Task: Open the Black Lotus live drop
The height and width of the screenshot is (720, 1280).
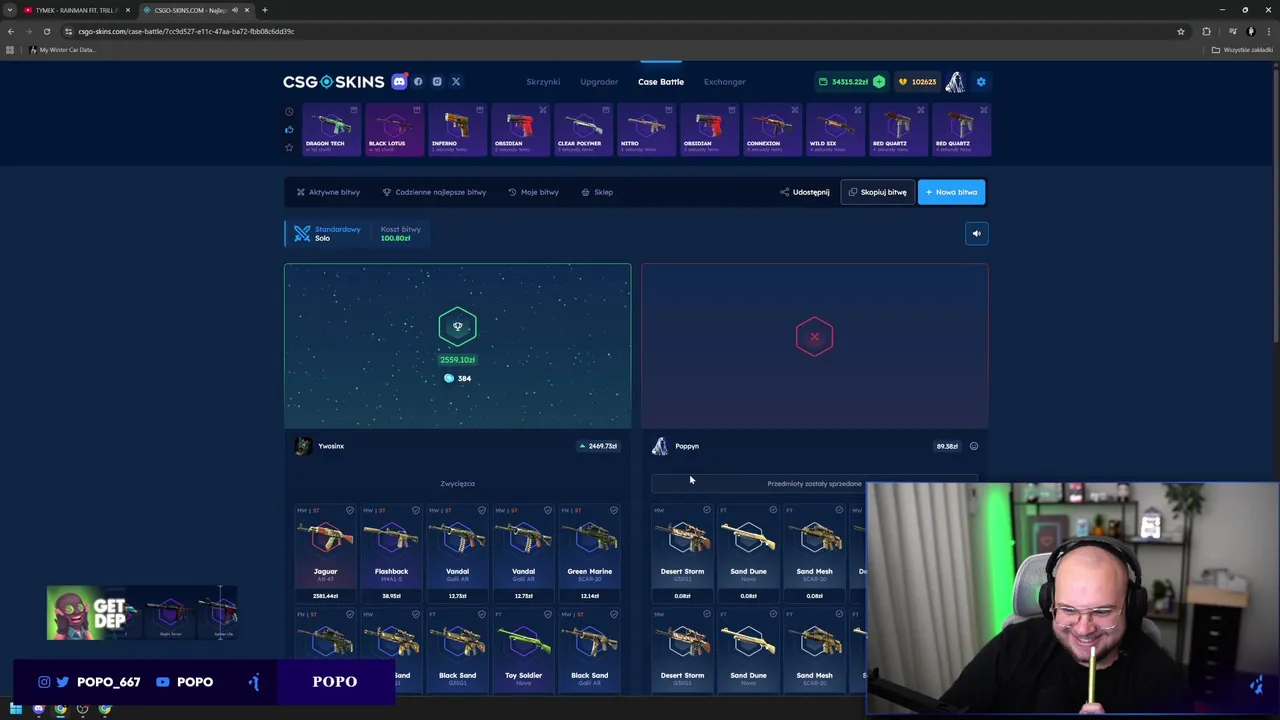Action: [394, 130]
